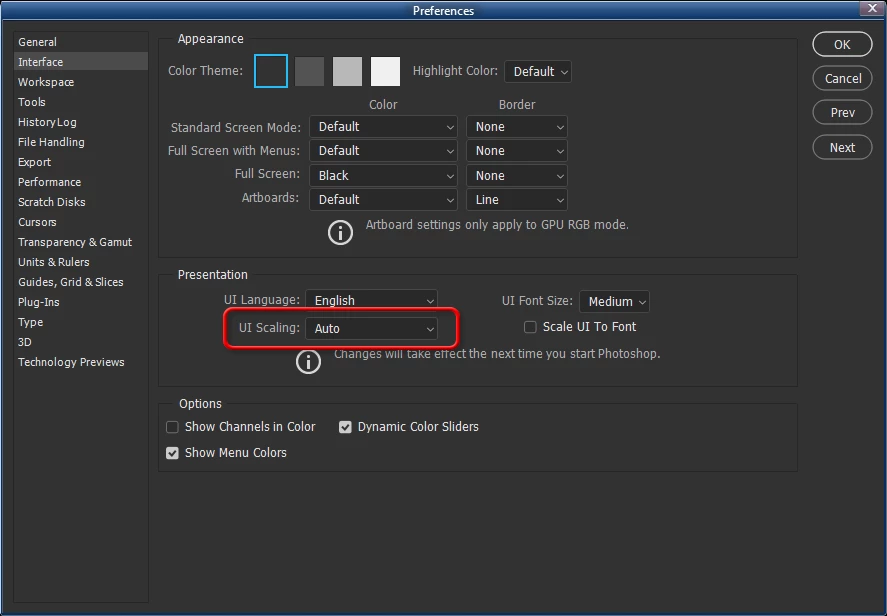Select Type preferences category

[81, 322]
